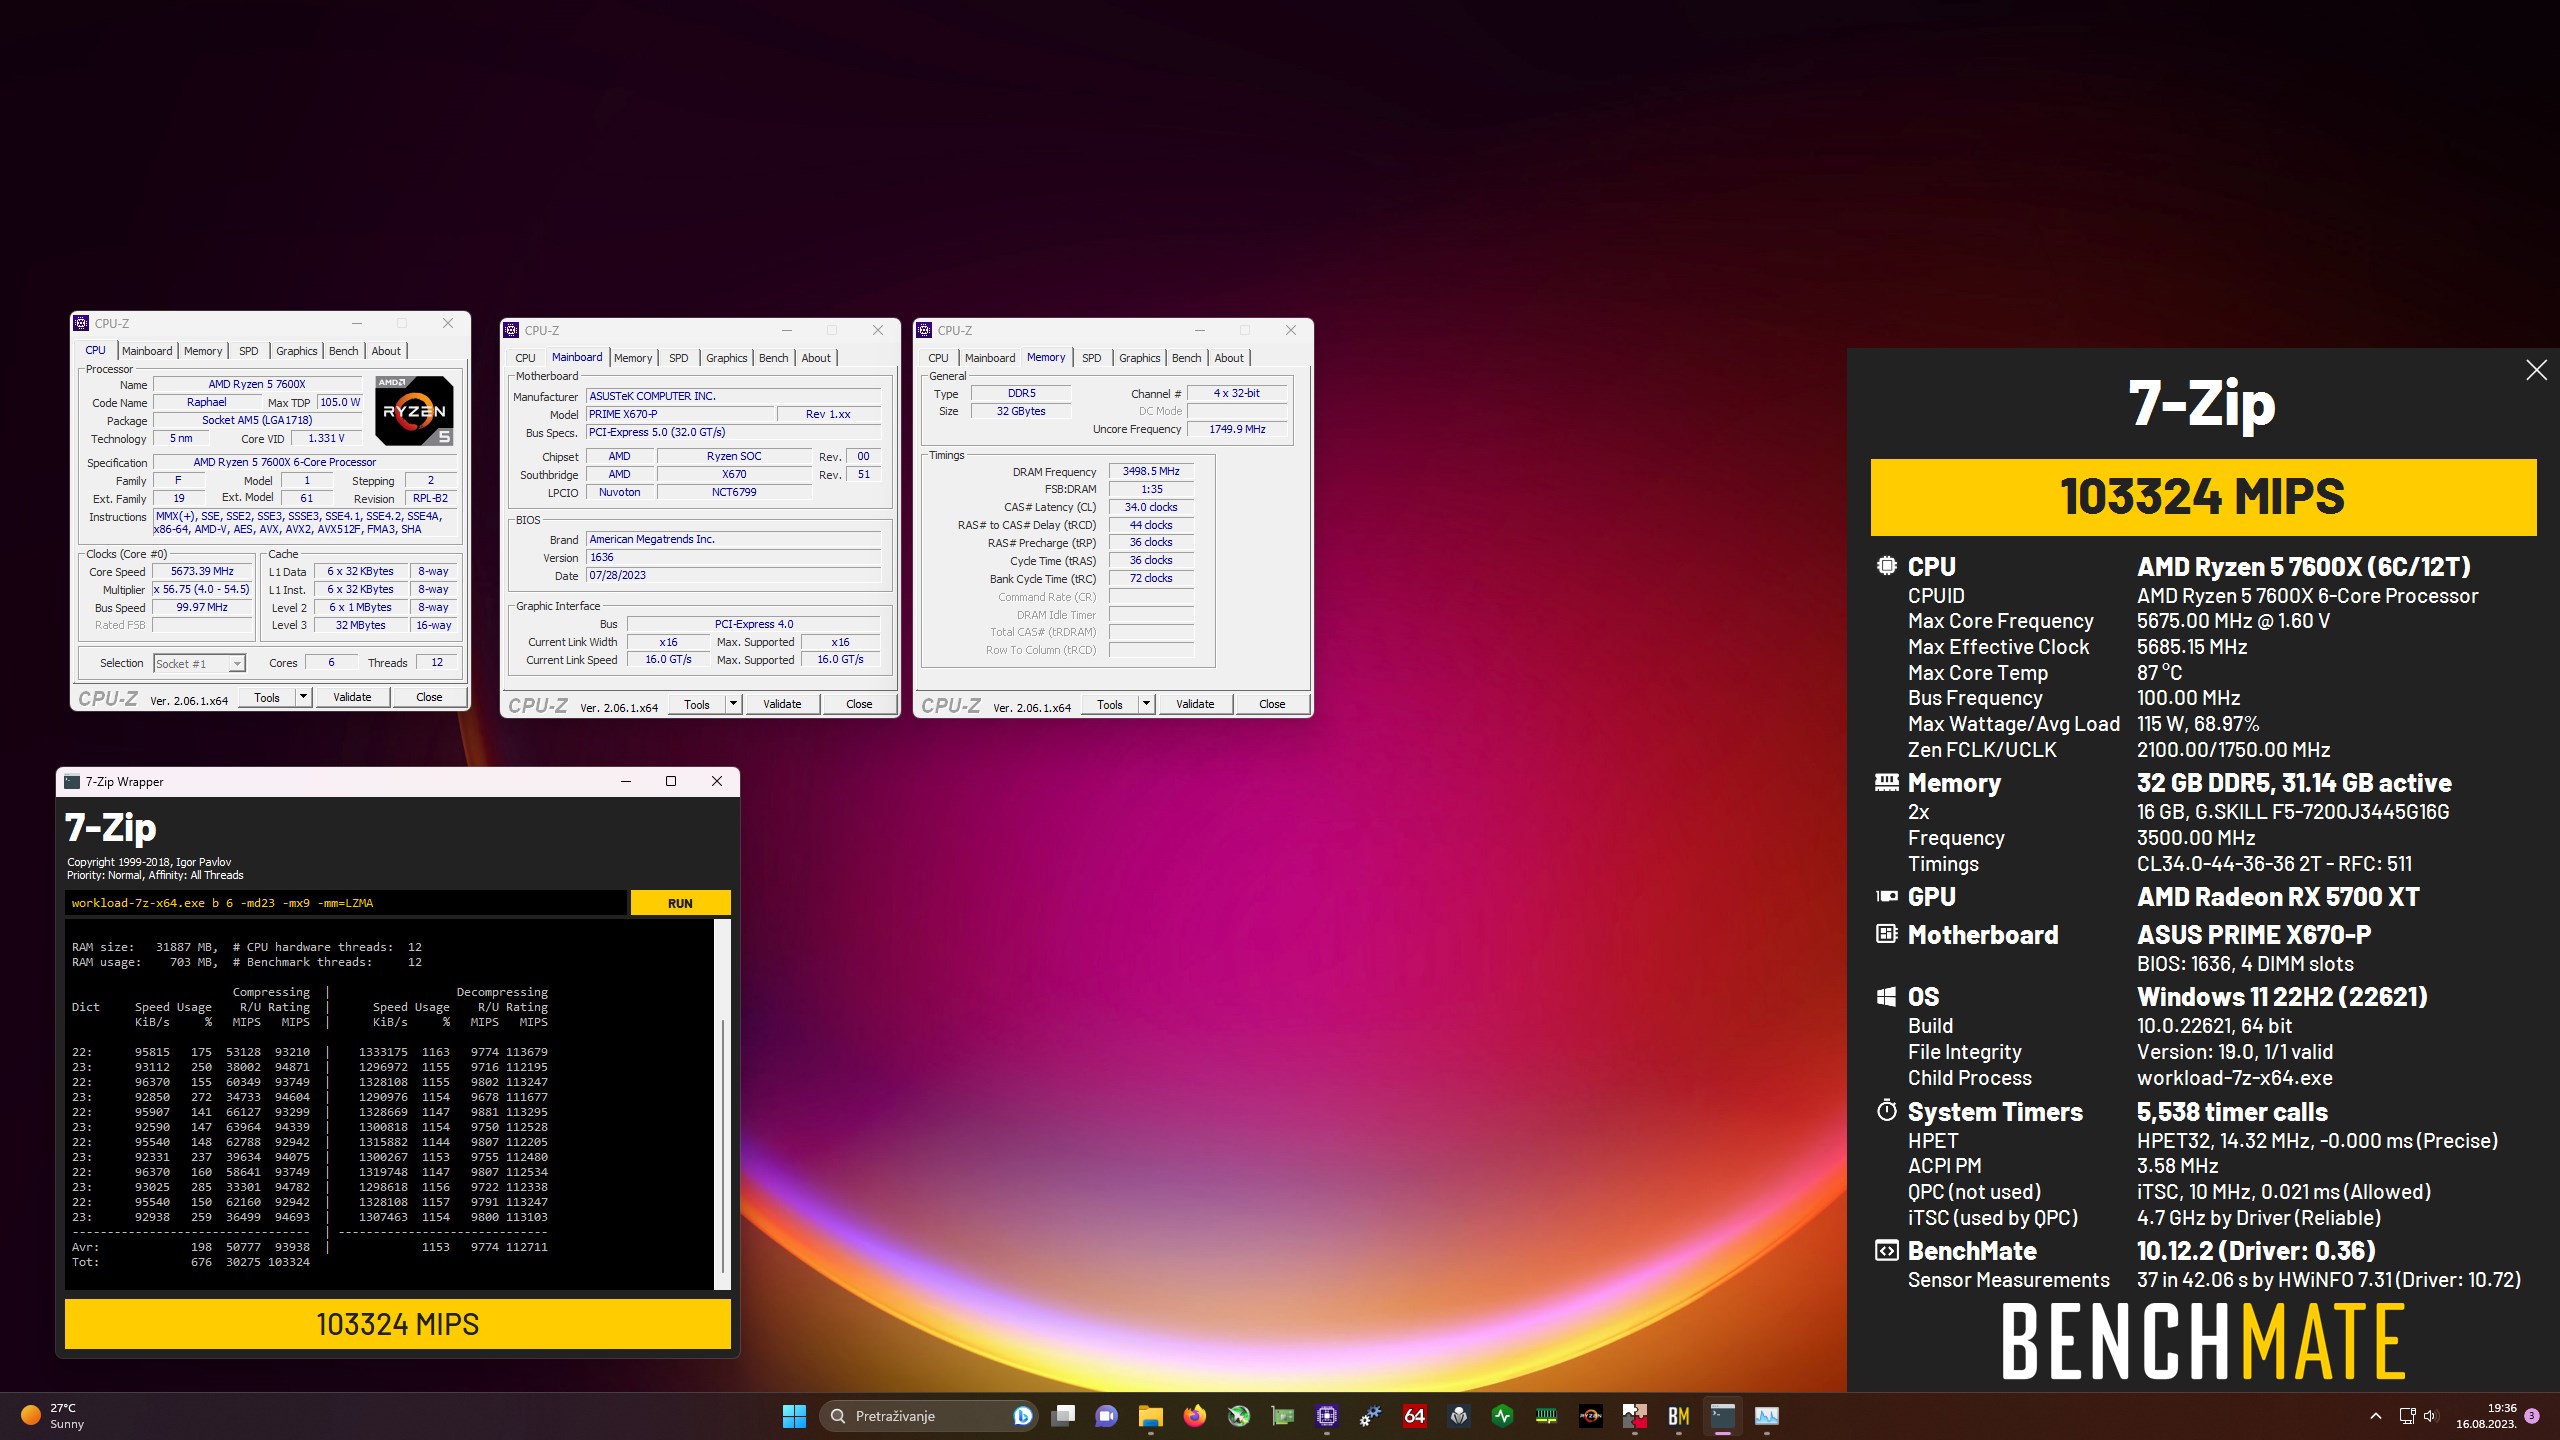The height and width of the screenshot is (1440, 2560).
Task: Switch to BenchMate BM taskbar icon
Action: coord(1679,1416)
